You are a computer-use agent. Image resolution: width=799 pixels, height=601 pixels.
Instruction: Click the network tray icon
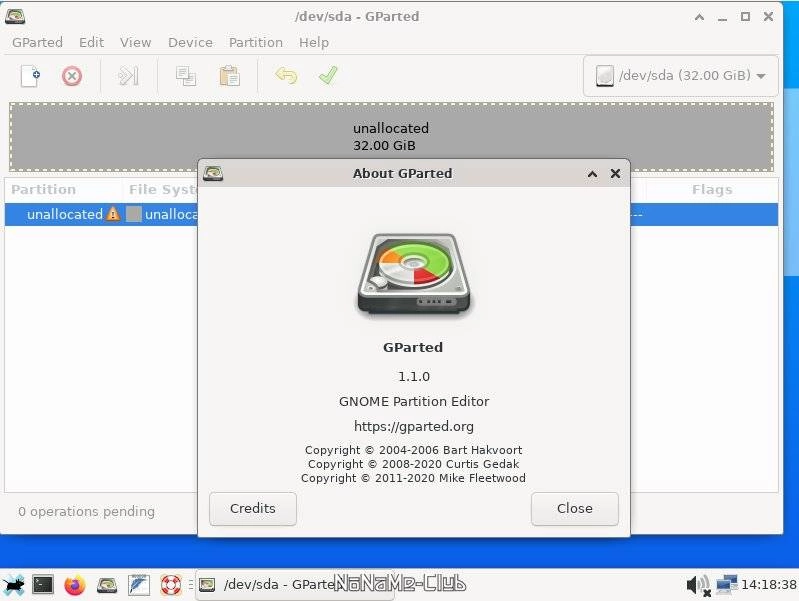[x=727, y=585]
